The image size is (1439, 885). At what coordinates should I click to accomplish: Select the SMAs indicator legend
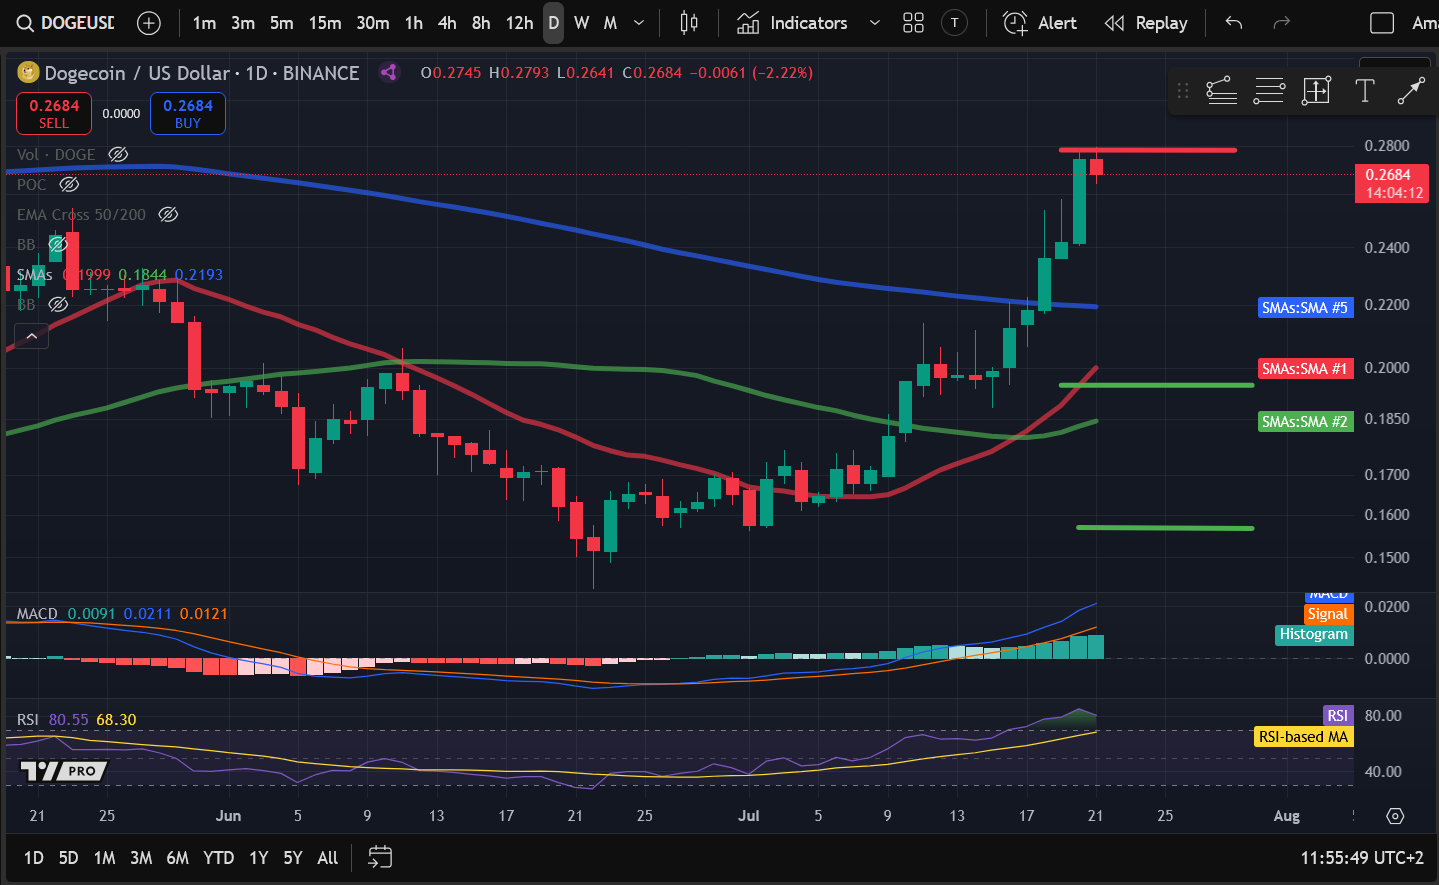tap(34, 274)
